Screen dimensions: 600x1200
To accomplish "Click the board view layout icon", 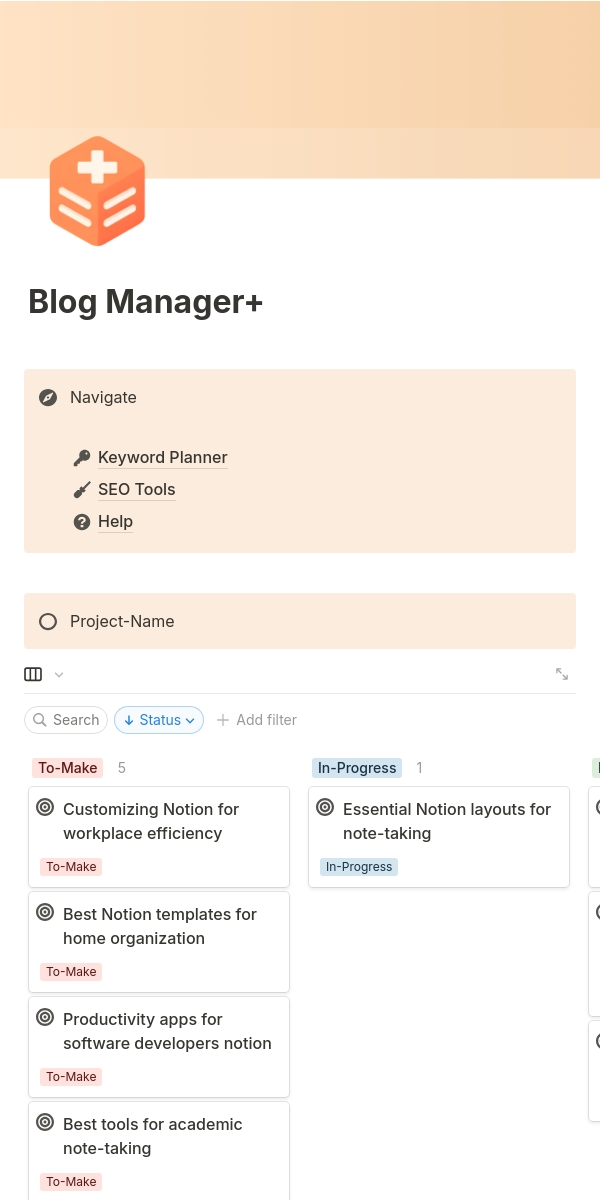I will click(33, 674).
